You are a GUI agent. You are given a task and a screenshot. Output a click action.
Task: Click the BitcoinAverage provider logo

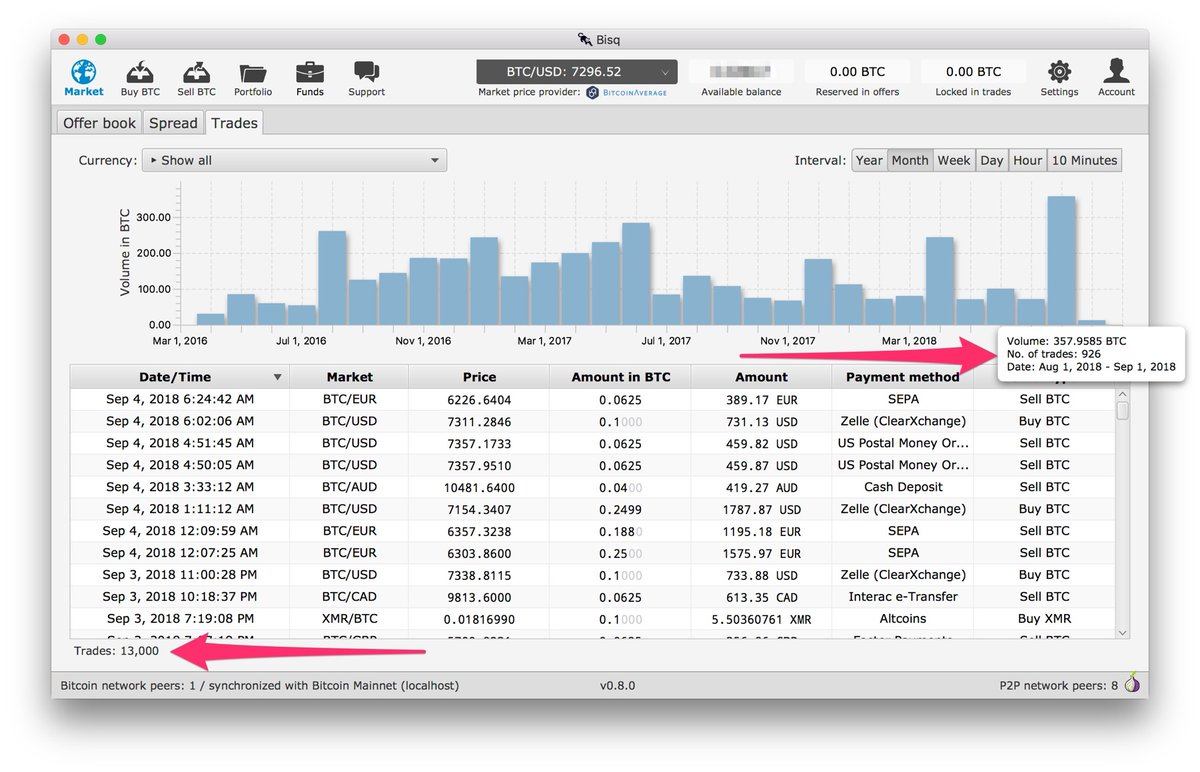(626, 92)
